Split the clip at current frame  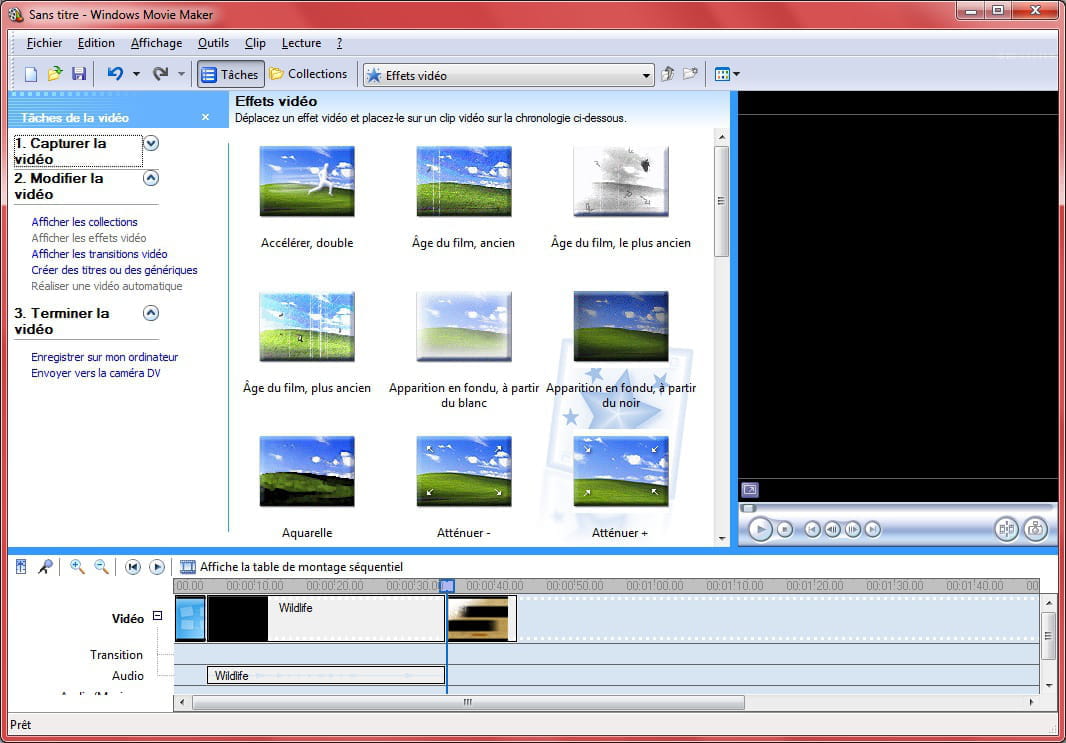click(1006, 529)
